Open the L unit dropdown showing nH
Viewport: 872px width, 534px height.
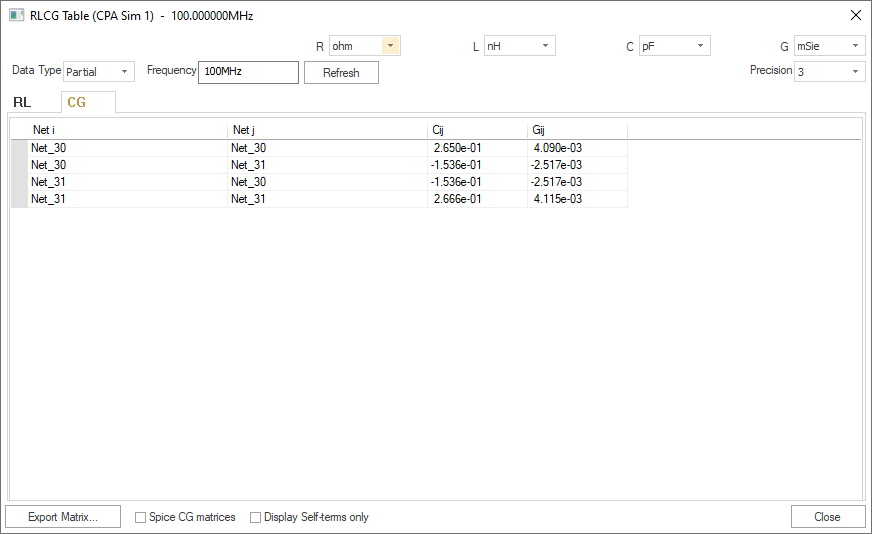click(x=519, y=46)
